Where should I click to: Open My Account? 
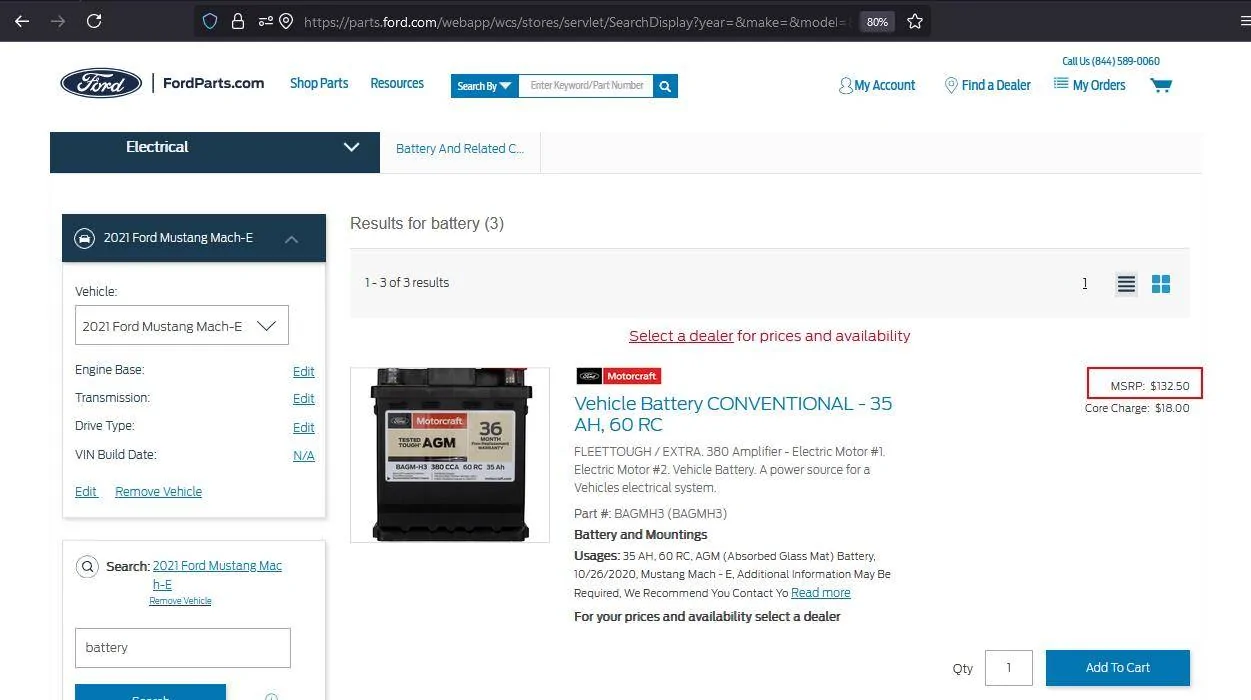[877, 86]
